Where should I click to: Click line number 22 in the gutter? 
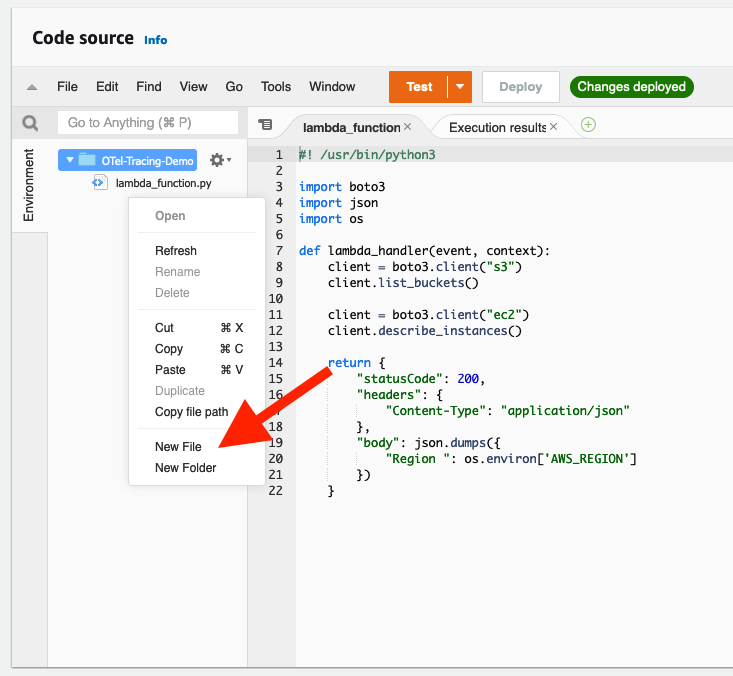point(276,491)
